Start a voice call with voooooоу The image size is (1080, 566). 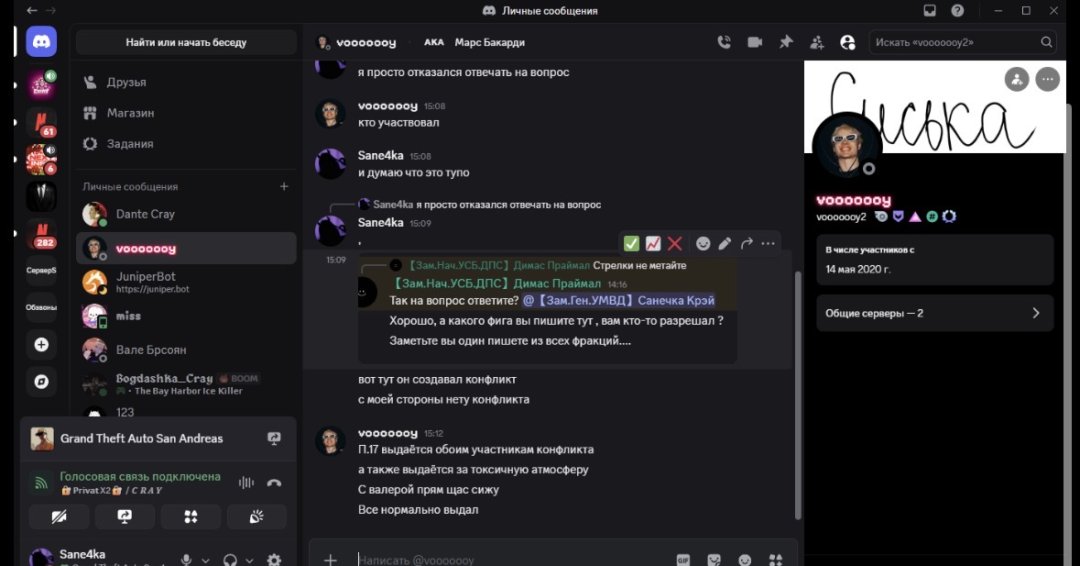coord(724,42)
